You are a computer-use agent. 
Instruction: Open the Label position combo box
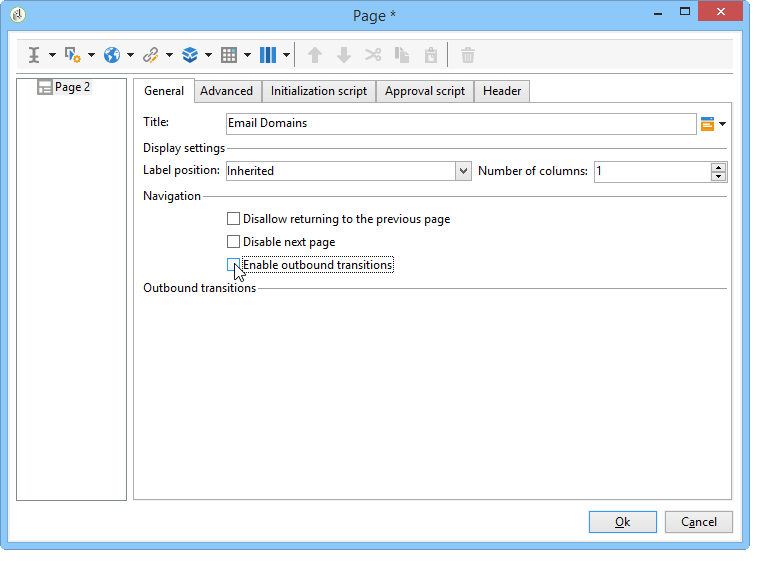coord(349,171)
